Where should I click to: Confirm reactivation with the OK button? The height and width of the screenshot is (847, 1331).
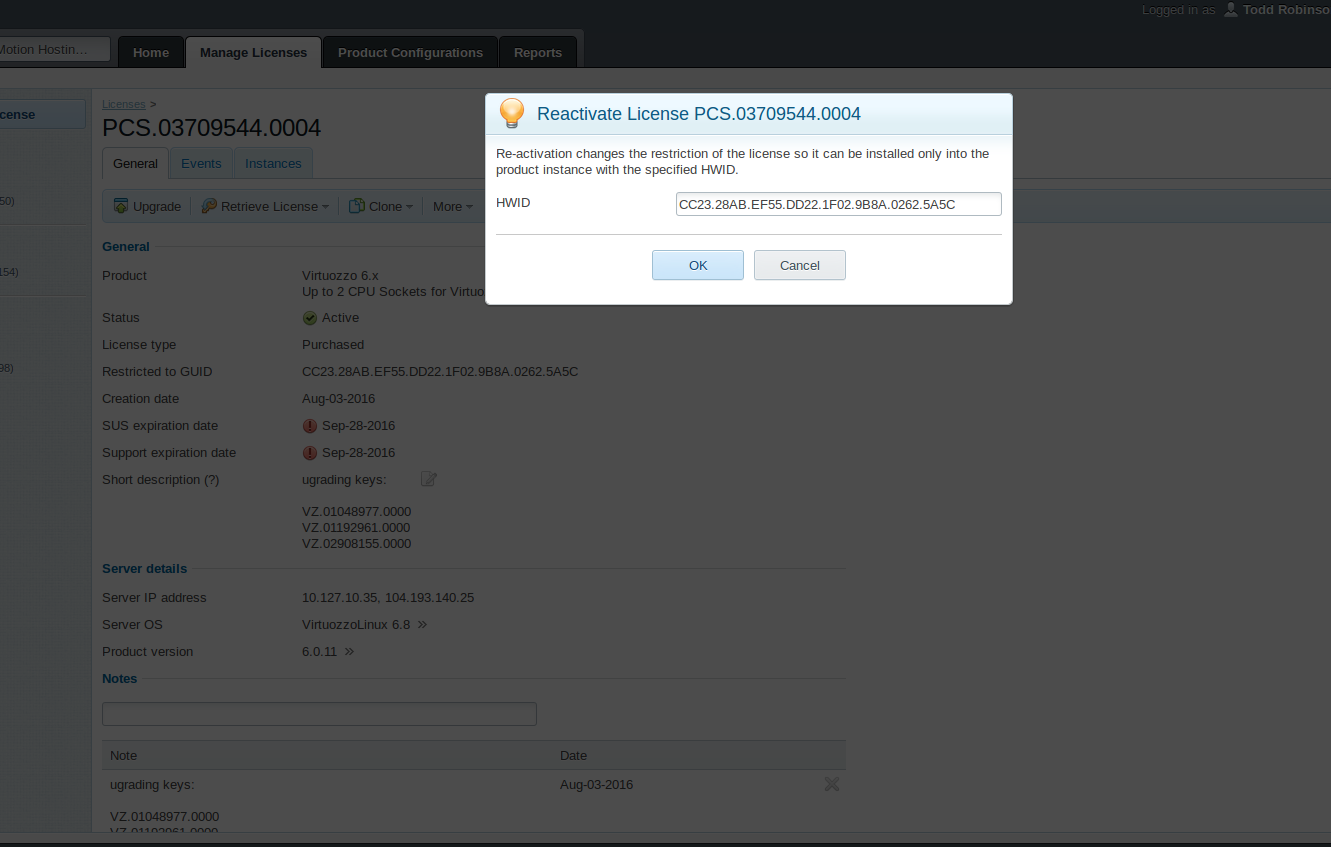pyautogui.click(x=697, y=265)
